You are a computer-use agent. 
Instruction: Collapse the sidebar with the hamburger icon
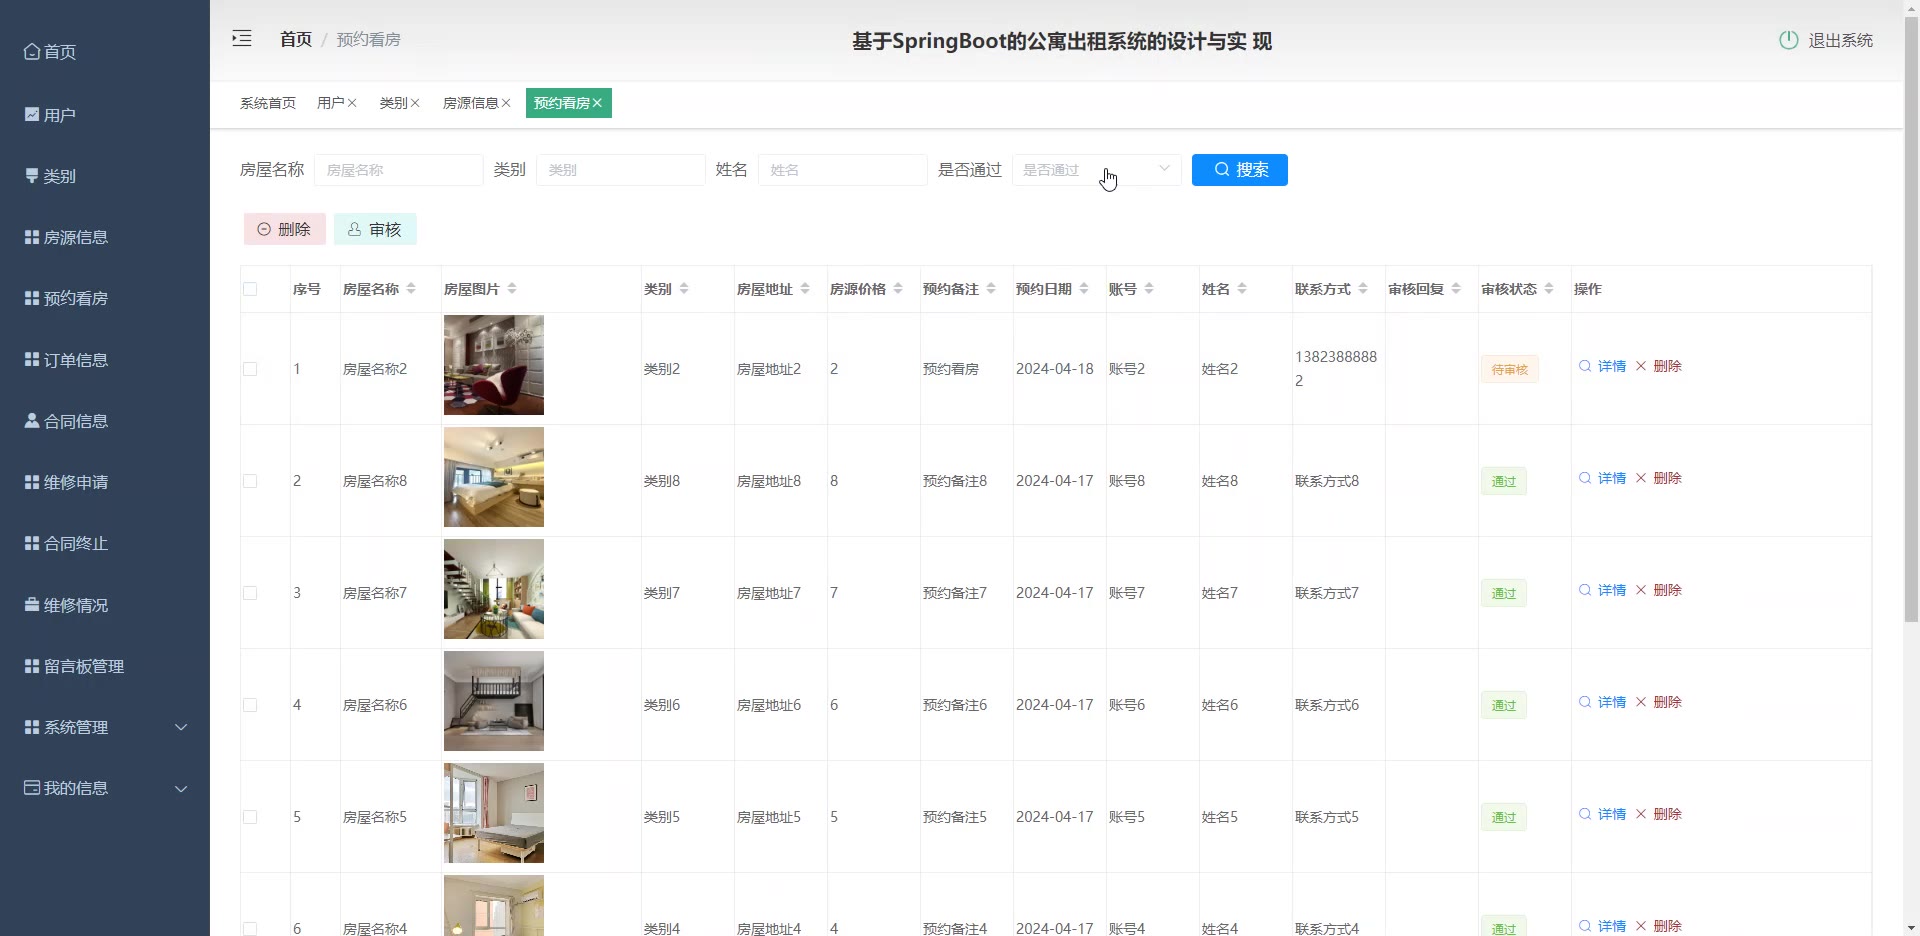pos(242,39)
